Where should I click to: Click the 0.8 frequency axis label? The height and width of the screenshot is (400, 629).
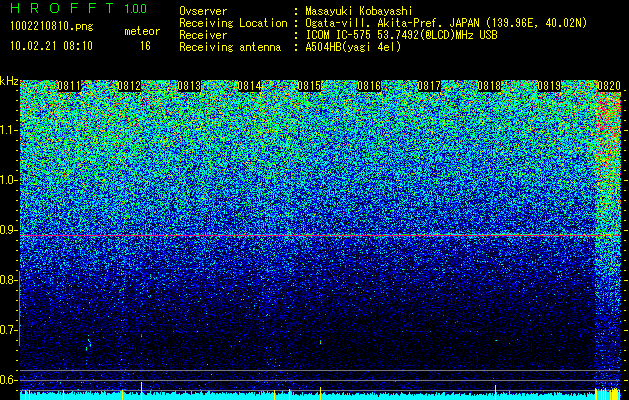pos(8,280)
